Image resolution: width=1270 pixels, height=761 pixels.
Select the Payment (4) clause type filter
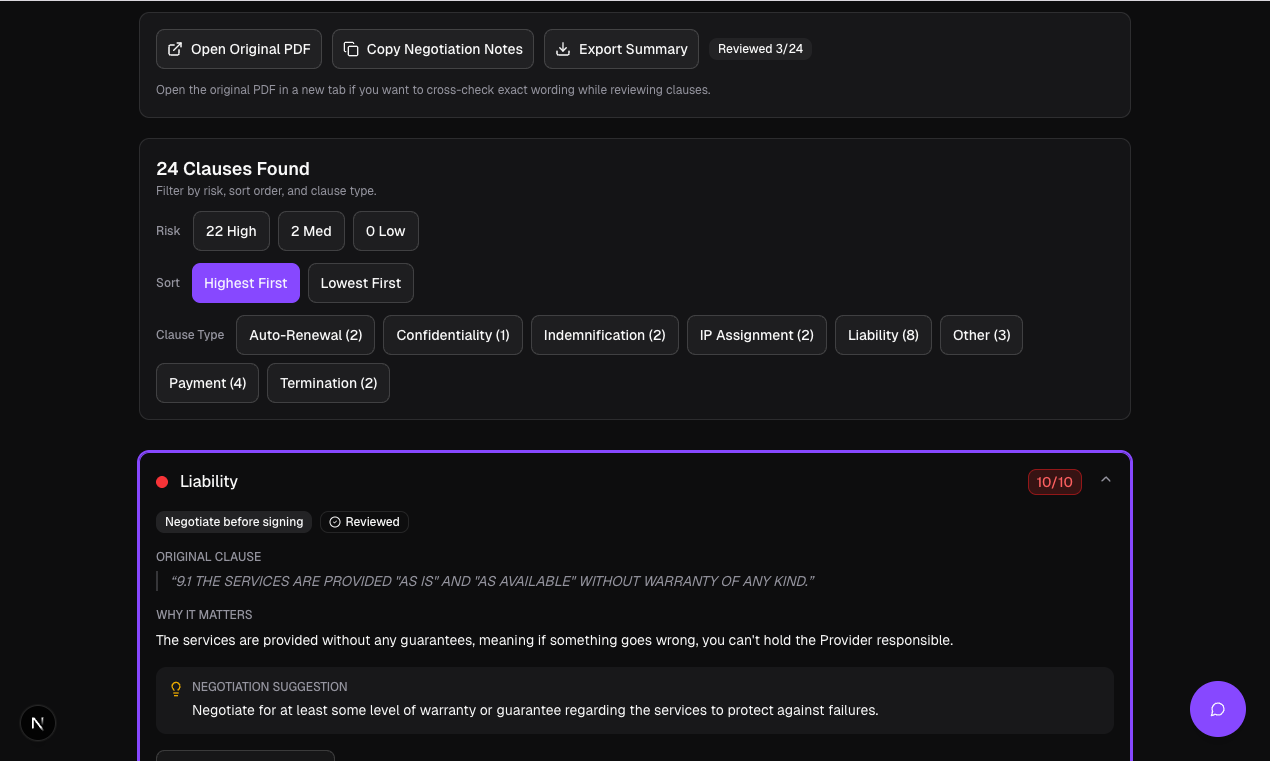coord(207,383)
